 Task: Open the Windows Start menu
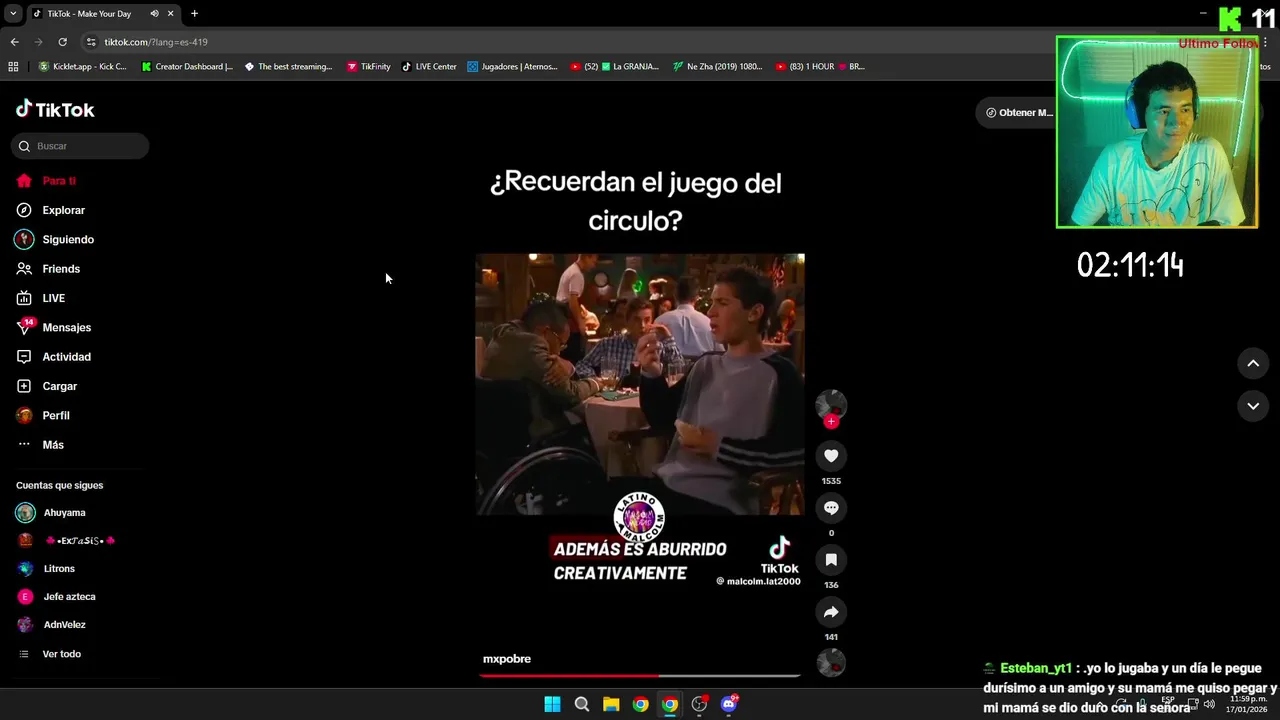(x=552, y=704)
